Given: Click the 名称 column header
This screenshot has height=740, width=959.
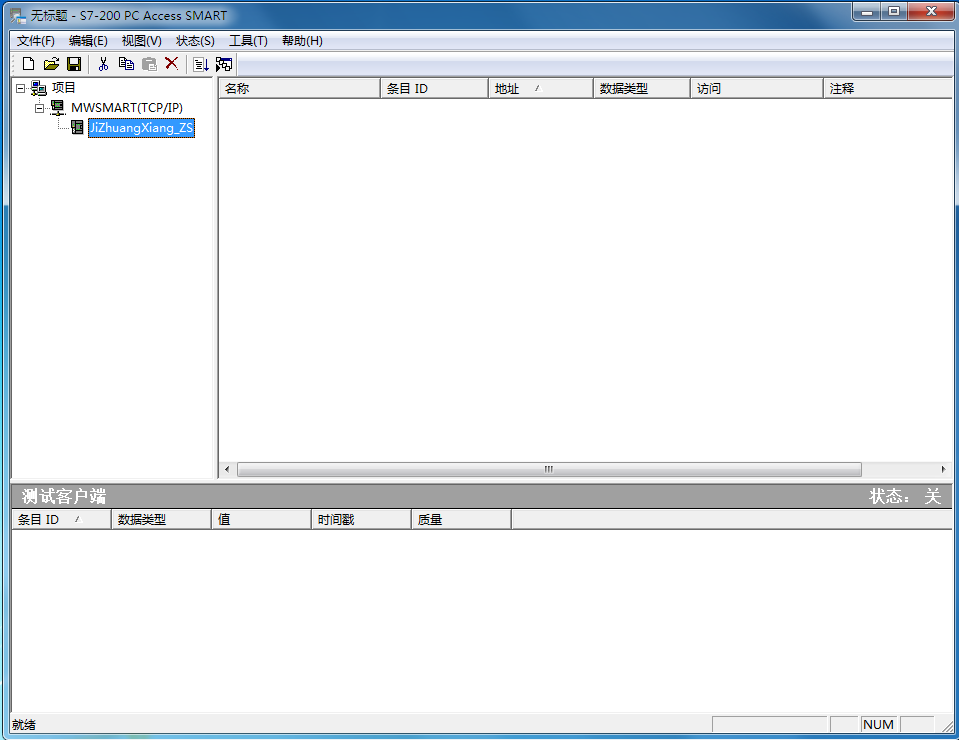Looking at the screenshot, I should (300, 89).
